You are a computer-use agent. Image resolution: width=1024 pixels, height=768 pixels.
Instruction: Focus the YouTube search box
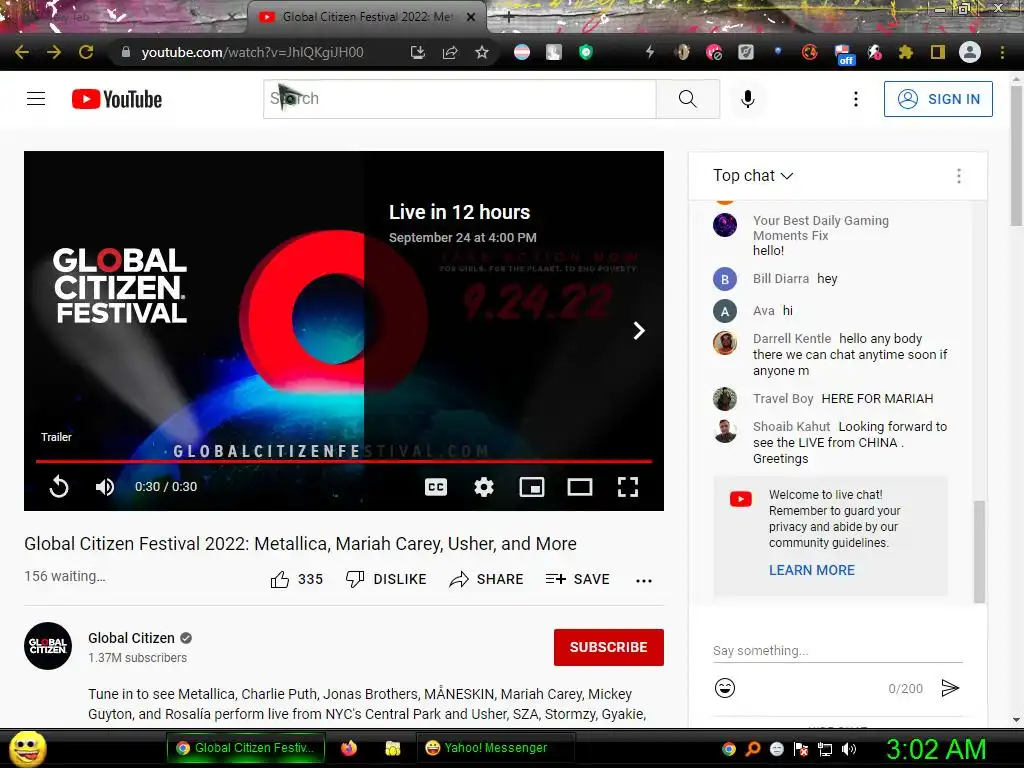point(460,99)
